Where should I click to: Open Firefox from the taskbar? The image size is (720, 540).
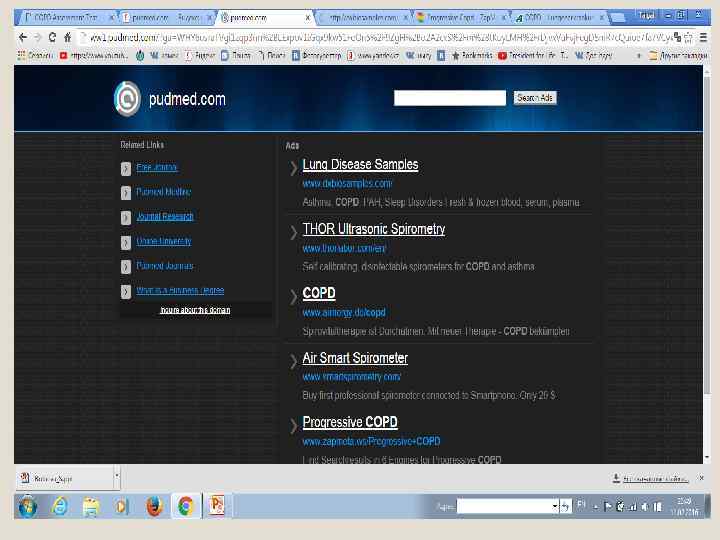pos(154,506)
